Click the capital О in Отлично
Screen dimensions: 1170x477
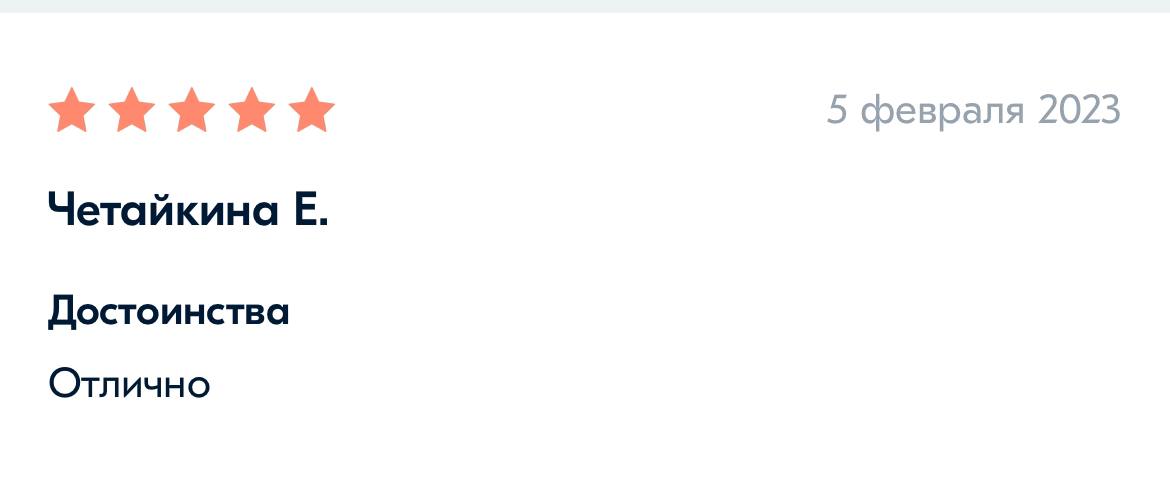tap(64, 385)
